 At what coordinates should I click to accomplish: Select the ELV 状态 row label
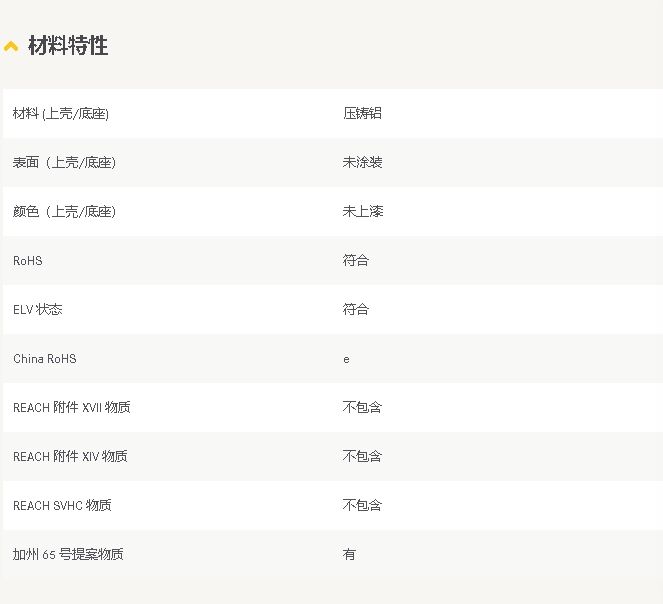(x=38, y=310)
